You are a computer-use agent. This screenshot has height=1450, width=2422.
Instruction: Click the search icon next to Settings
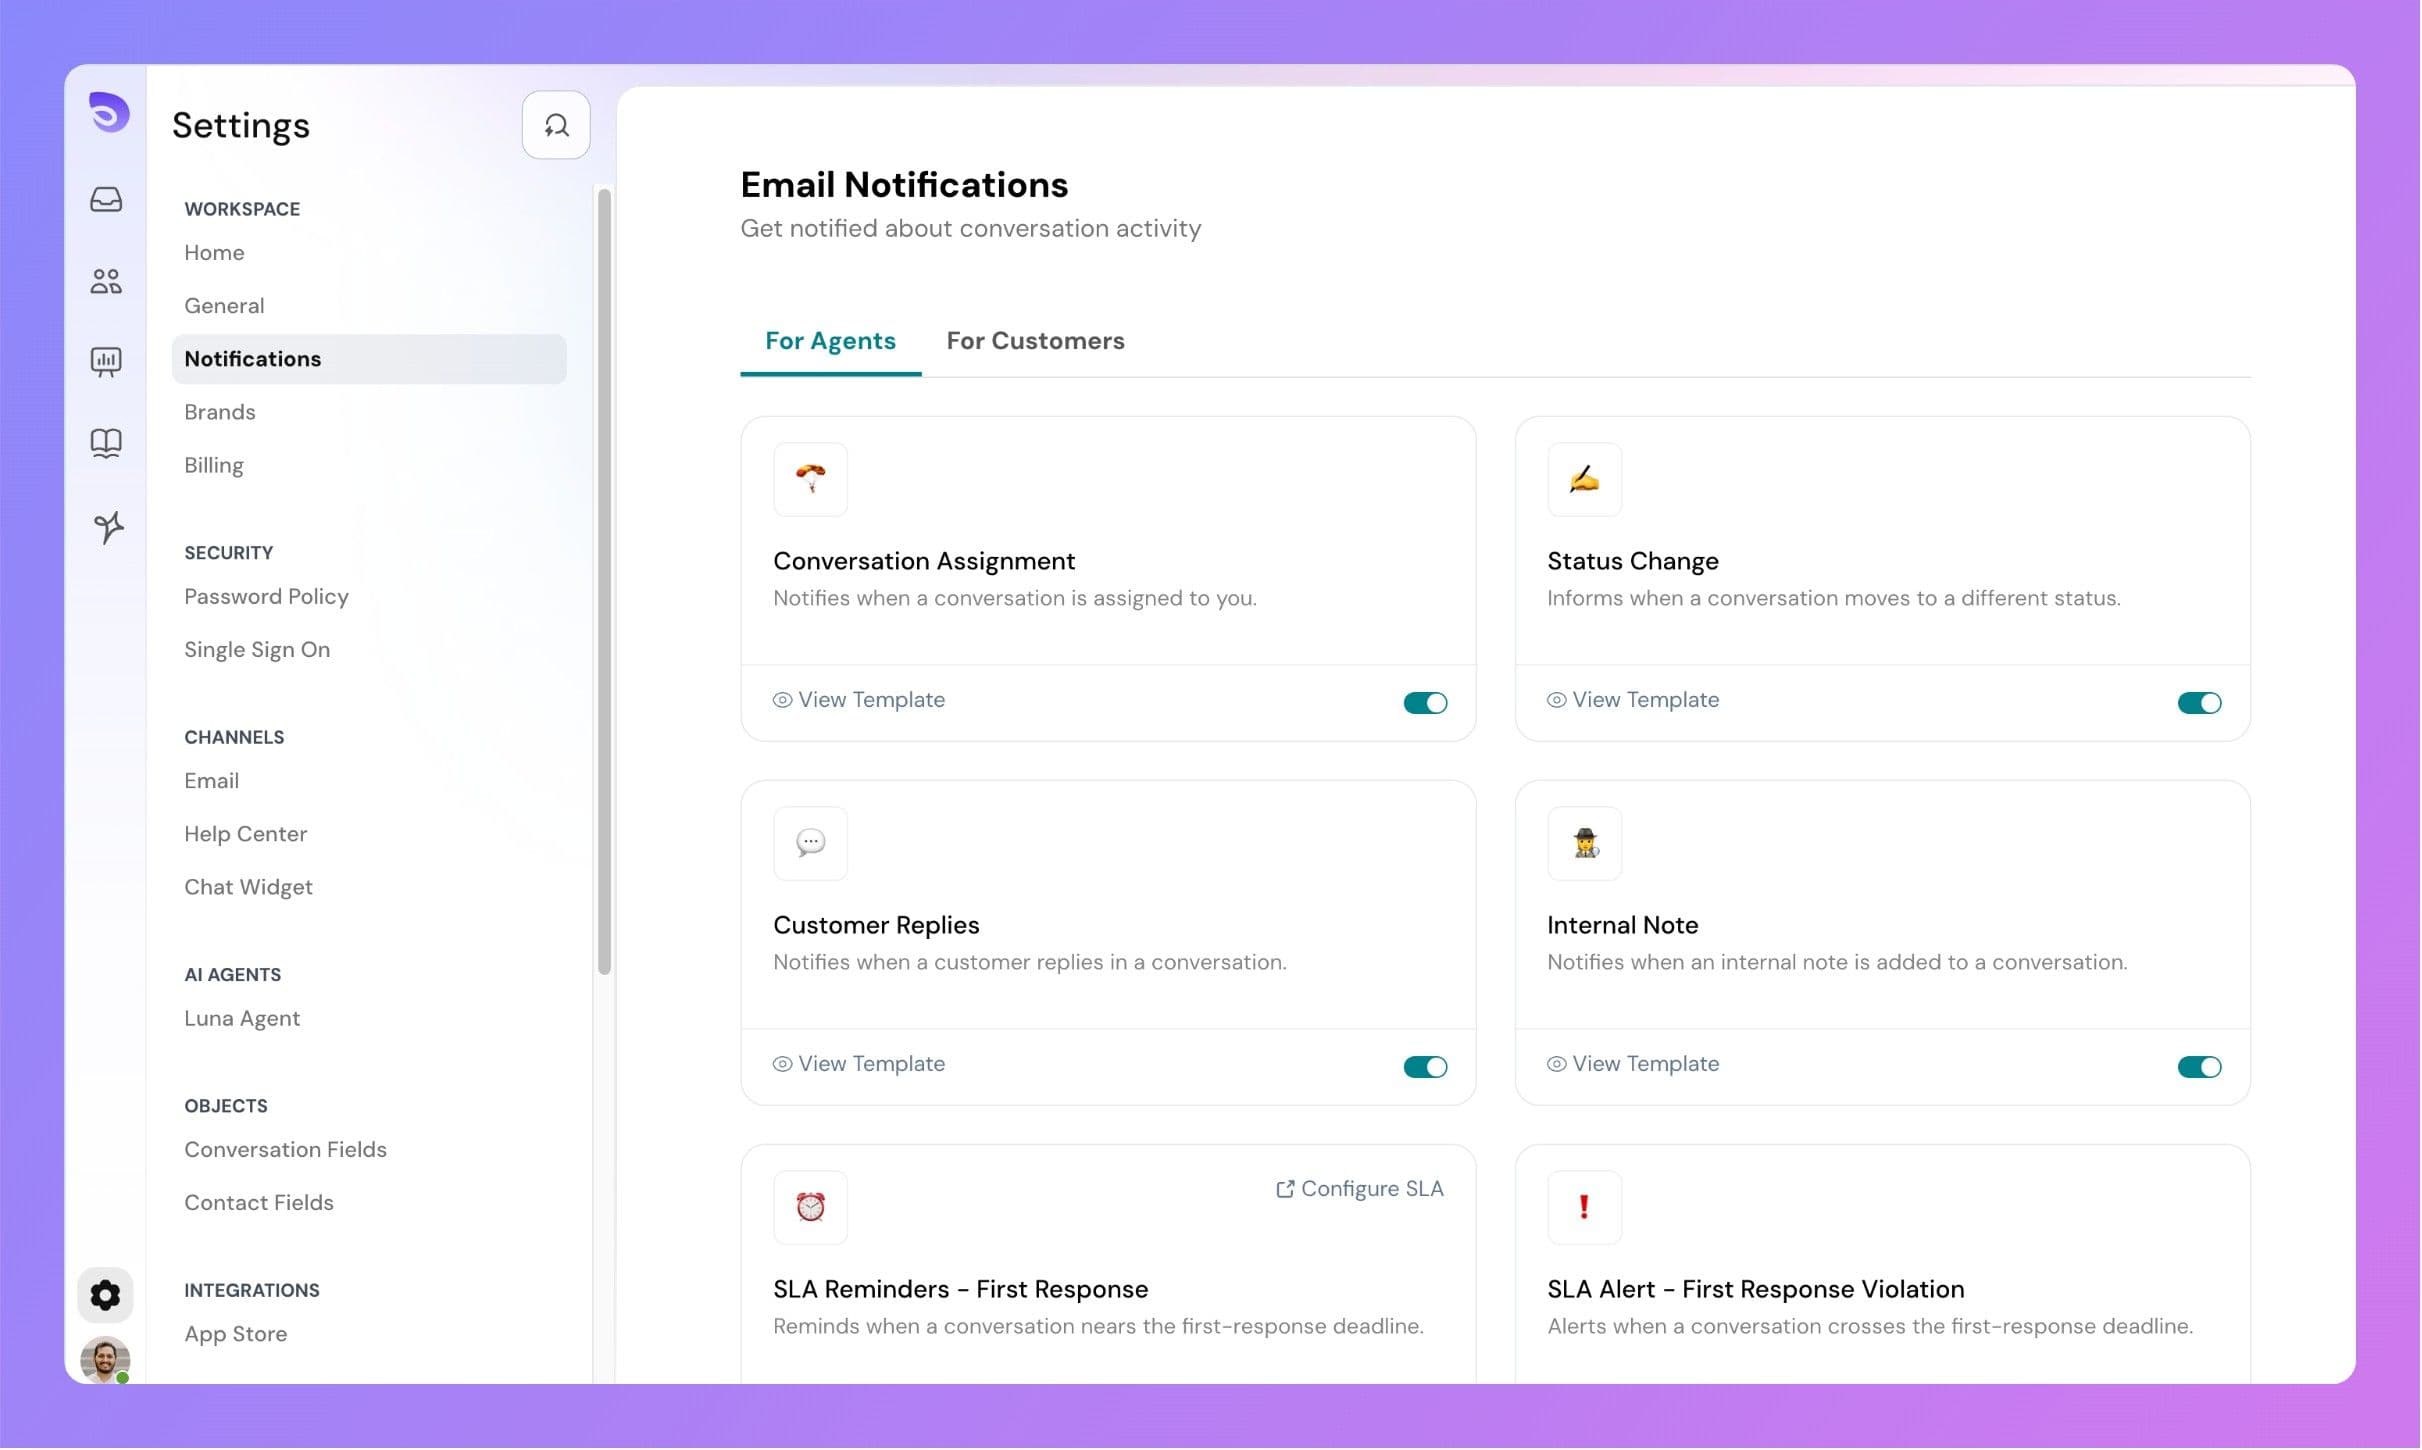pos(557,124)
